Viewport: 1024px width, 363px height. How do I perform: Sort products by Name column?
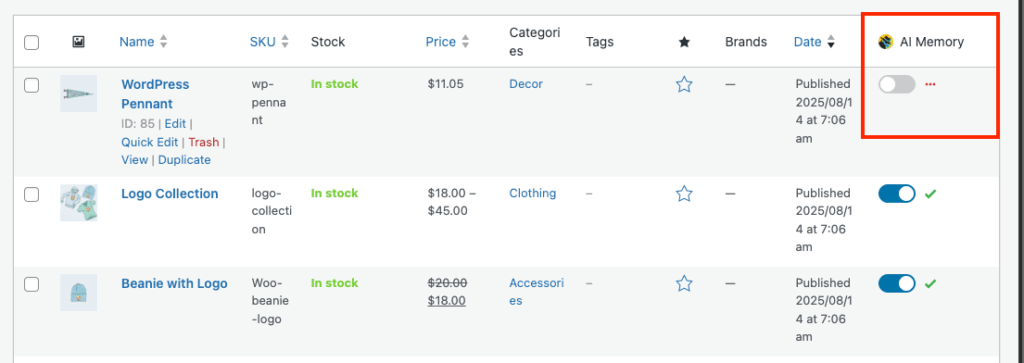[x=143, y=42]
